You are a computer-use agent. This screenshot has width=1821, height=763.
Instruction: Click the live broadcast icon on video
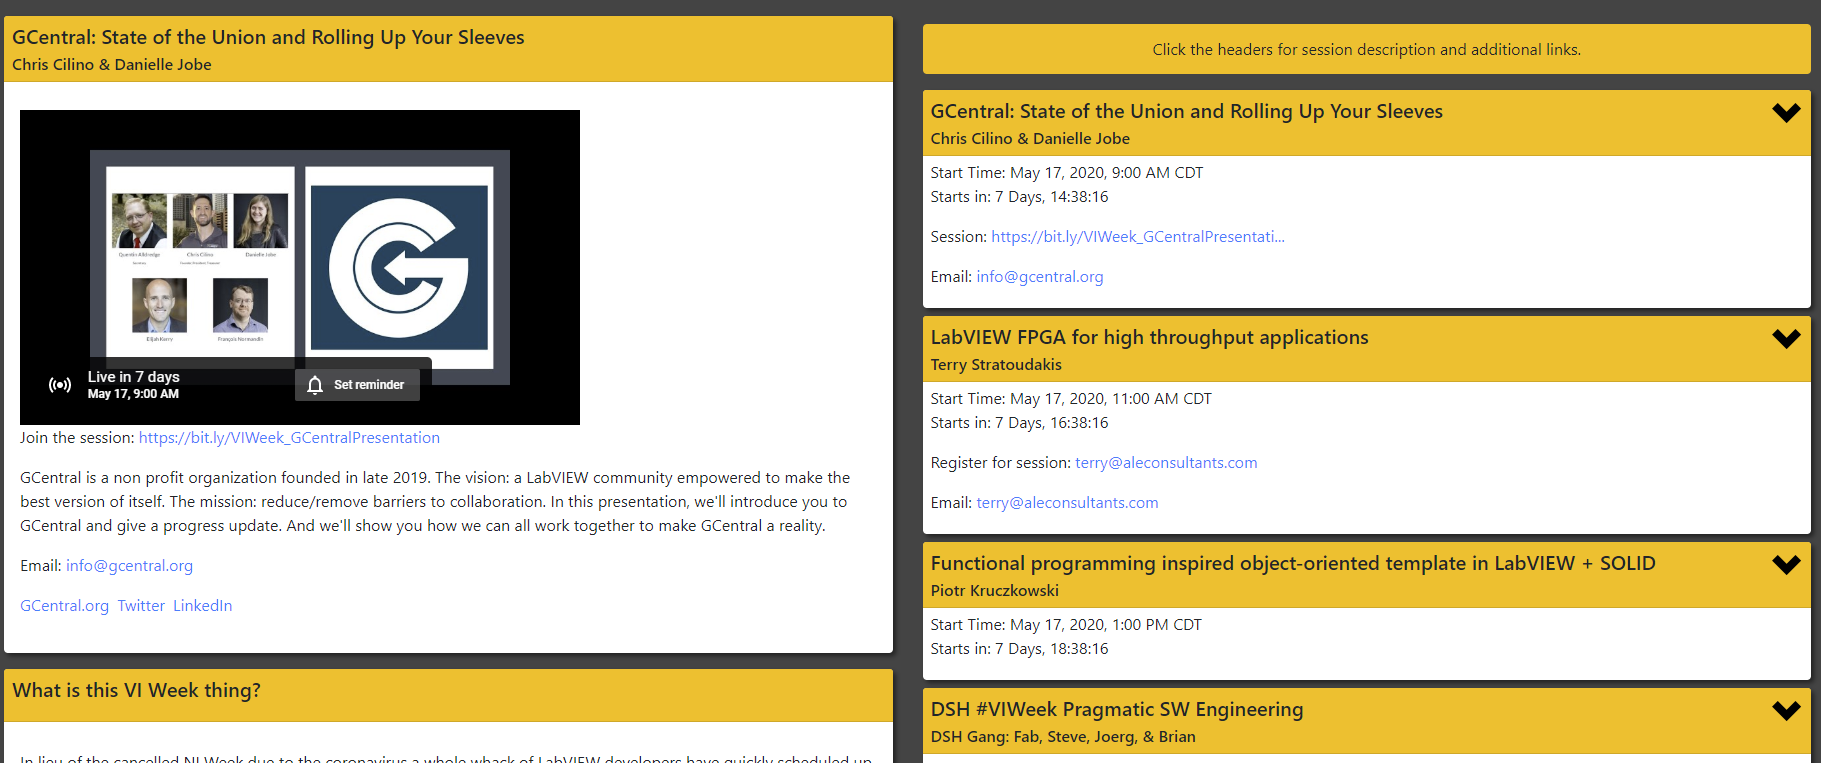60,385
